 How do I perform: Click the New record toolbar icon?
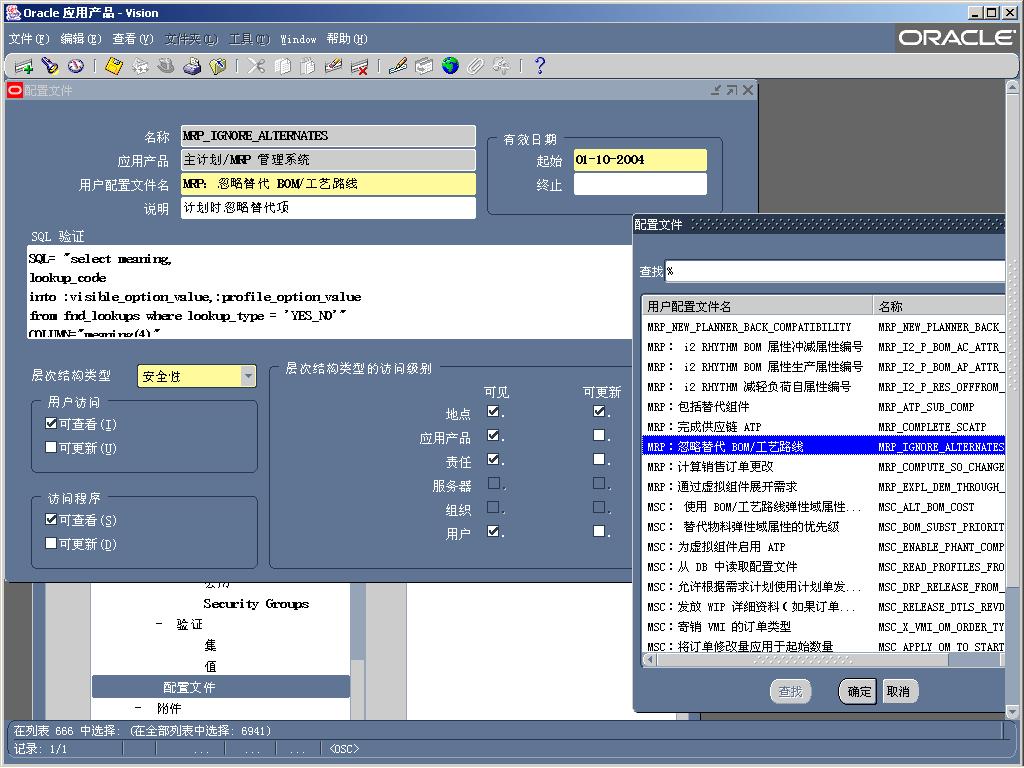(24, 66)
